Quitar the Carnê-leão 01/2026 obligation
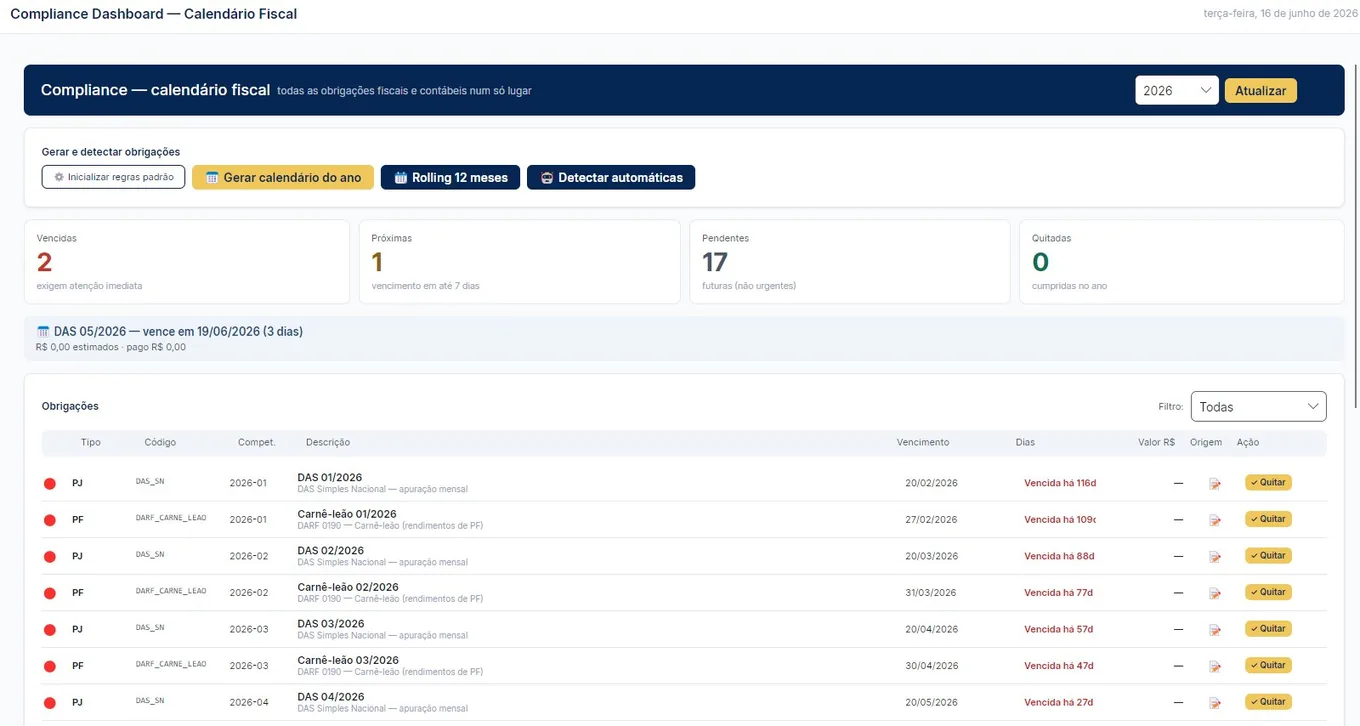1360x726 pixels. pos(1268,519)
